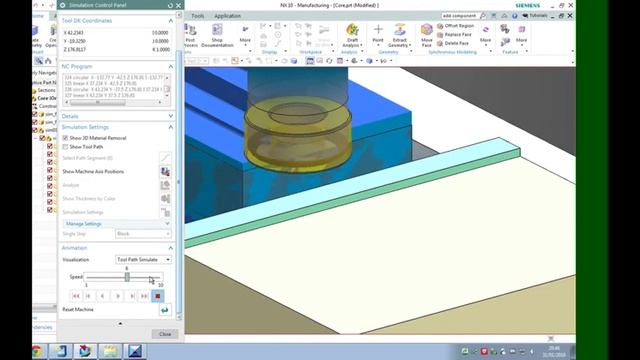Click Simulation Settings icon in the panel

(165, 212)
